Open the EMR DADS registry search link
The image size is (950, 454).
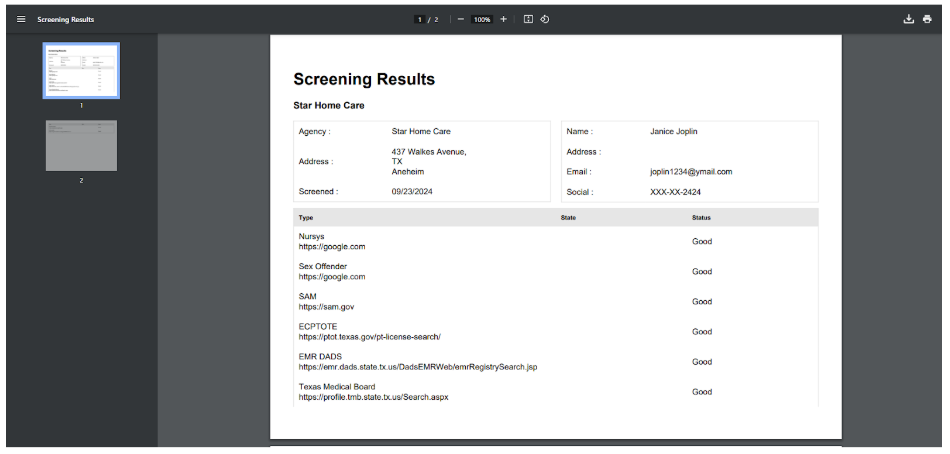click(x=417, y=367)
